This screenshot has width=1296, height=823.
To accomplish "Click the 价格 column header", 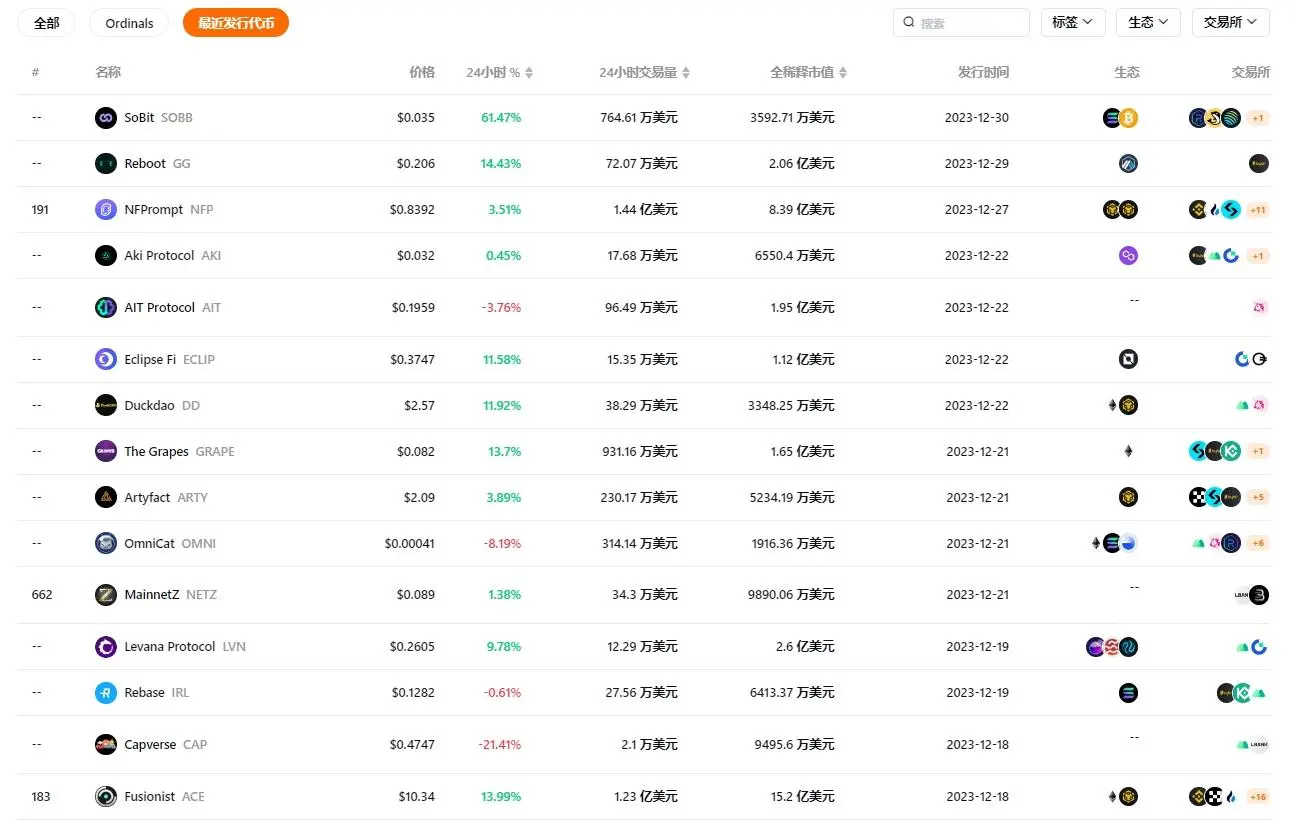I will pyautogui.click(x=422, y=72).
